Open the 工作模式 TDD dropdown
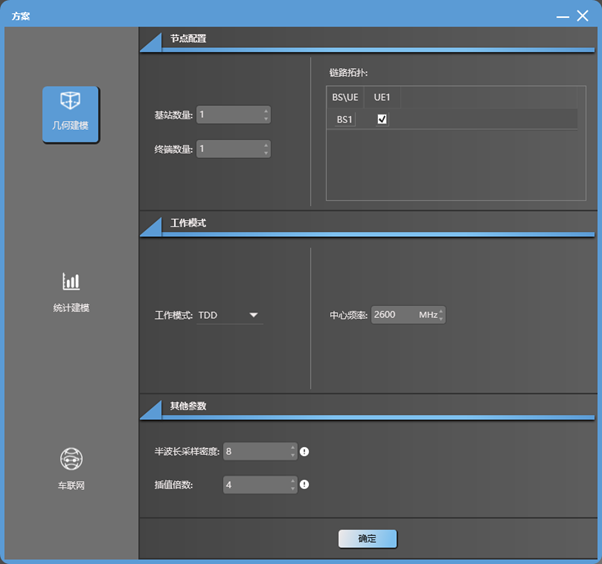The height and width of the screenshot is (564, 602). [253, 315]
